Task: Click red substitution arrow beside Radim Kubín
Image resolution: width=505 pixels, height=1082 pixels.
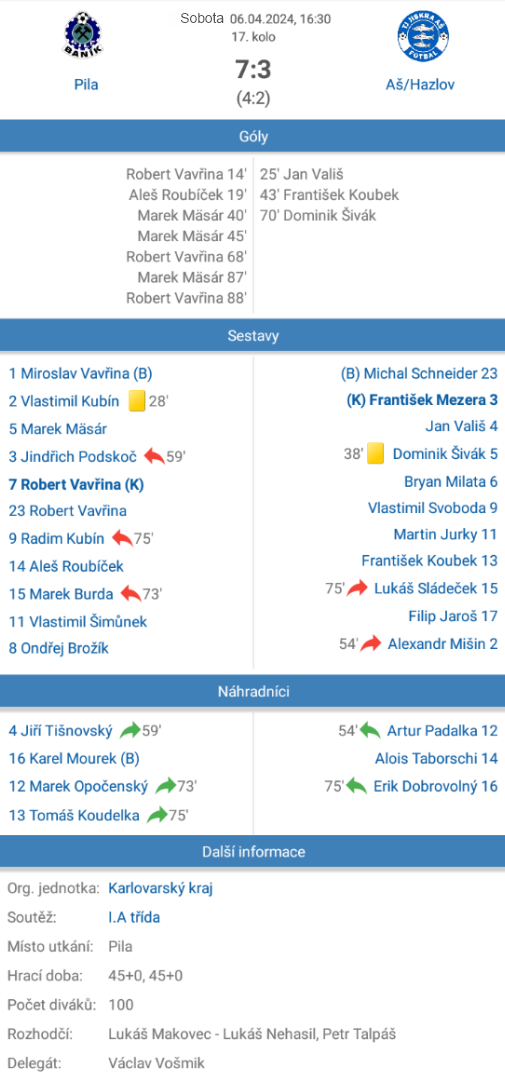Action: (x=123, y=538)
